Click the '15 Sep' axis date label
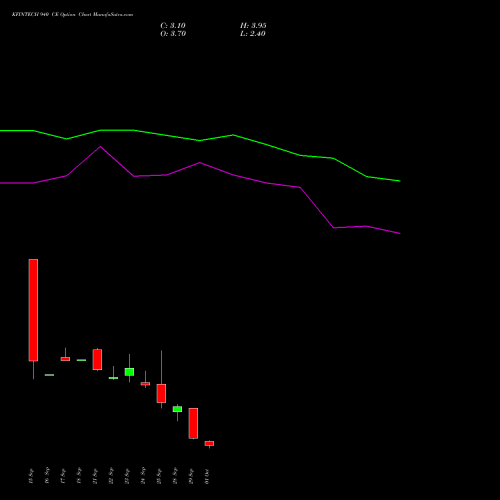The height and width of the screenshot is (500, 500). (31, 476)
